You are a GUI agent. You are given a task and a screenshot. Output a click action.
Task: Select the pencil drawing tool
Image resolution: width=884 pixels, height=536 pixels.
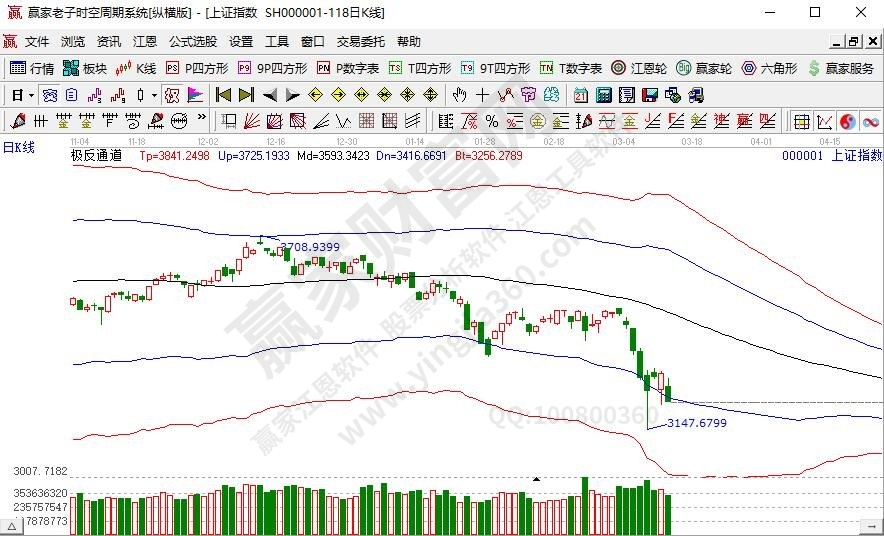click(x=17, y=121)
